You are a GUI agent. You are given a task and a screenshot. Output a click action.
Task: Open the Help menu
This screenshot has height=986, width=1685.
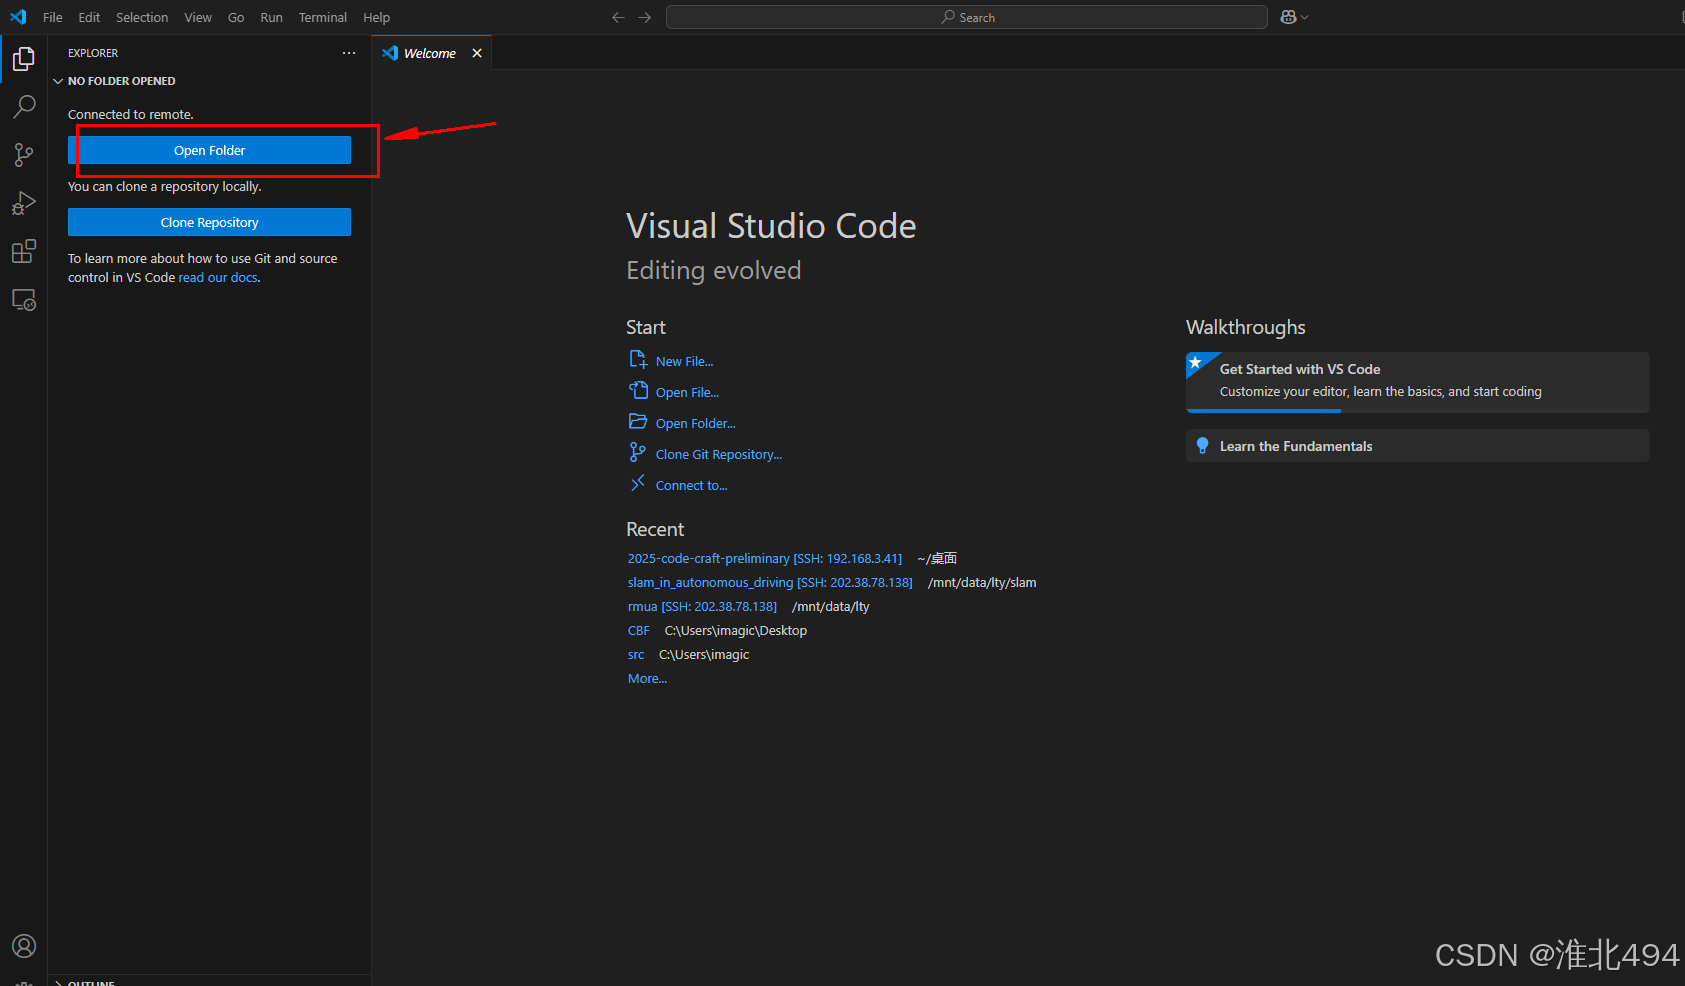376,17
